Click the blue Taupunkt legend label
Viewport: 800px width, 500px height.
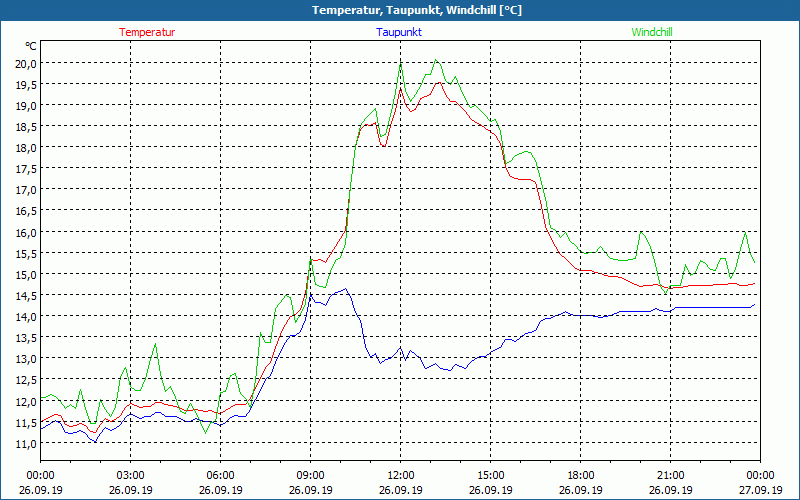(399, 32)
